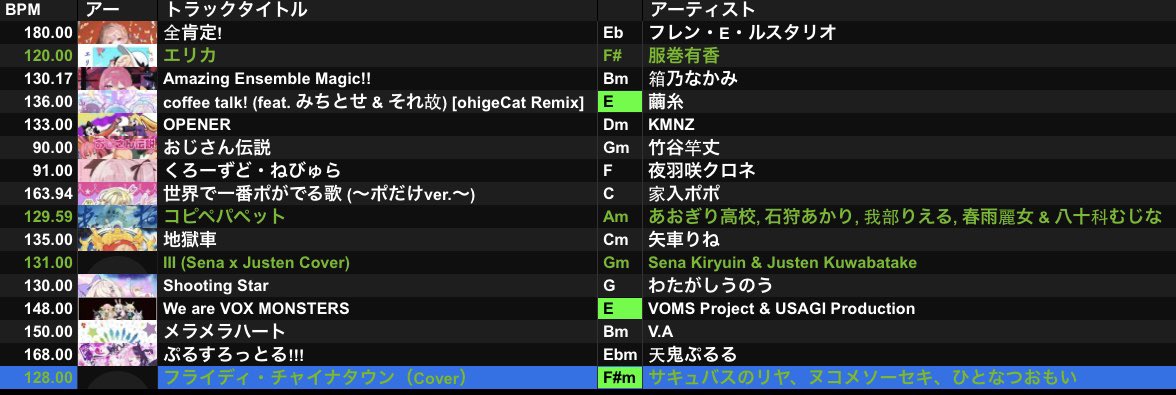Screen dimensions: 1176x395
Task: Select track title 全肯定!
Action: tap(192, 32)
